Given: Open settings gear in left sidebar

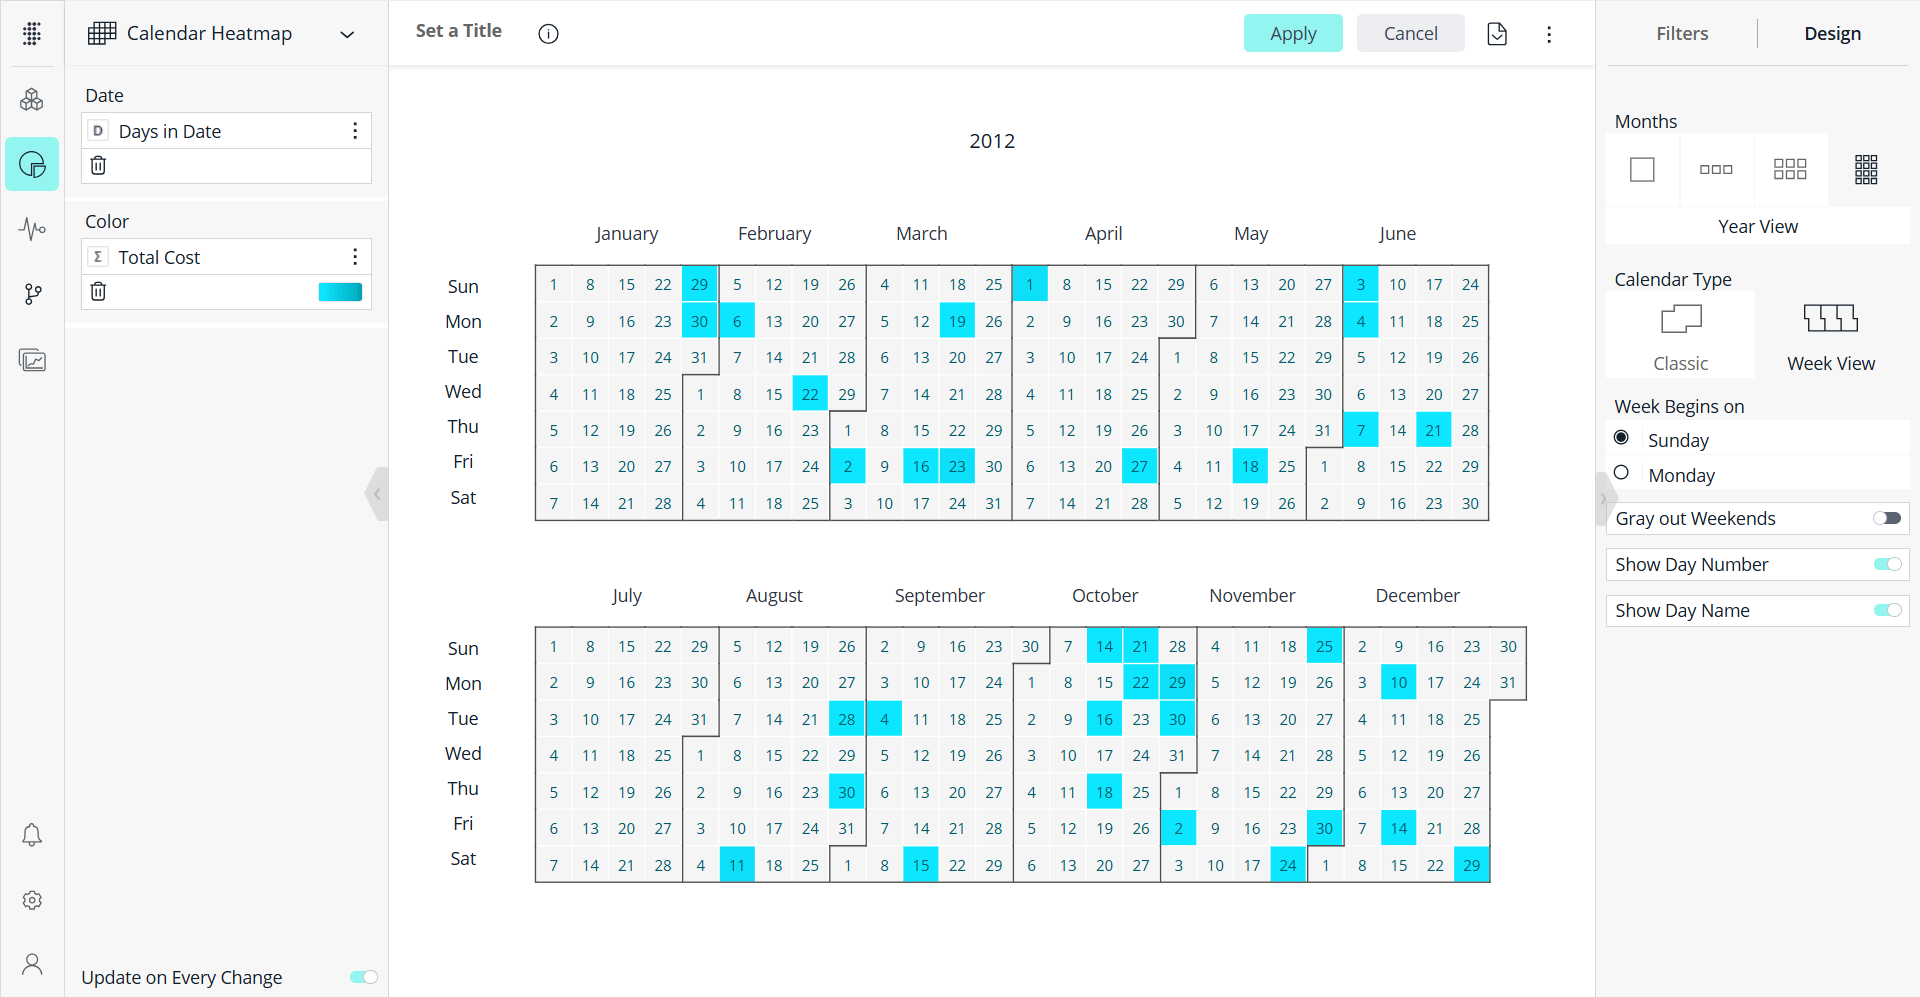Looking at the screenshot, I should tap(32, 900).
